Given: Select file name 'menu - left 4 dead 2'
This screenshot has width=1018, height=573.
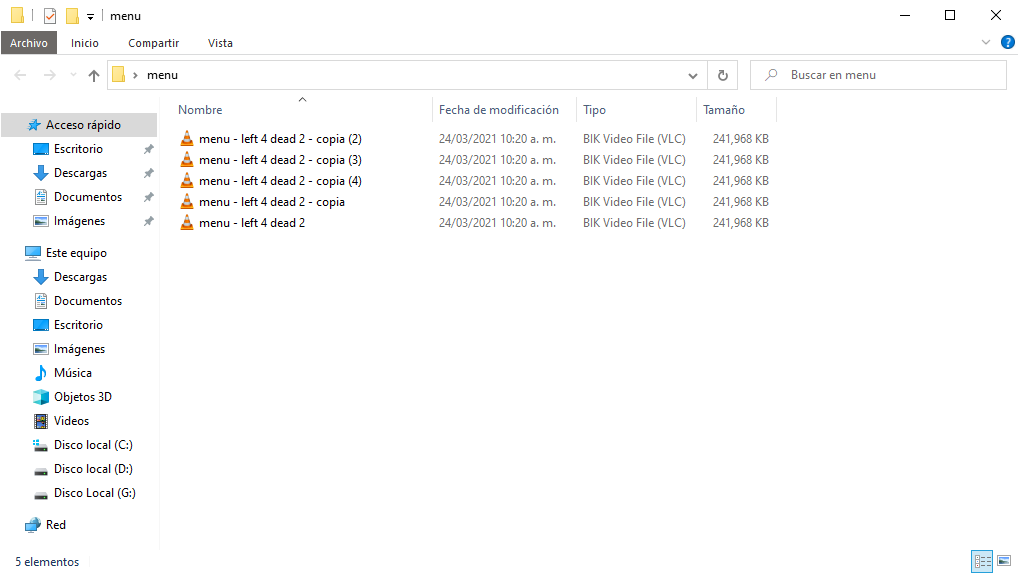Looking at the screenshot, I should click(x=252, y=223).
